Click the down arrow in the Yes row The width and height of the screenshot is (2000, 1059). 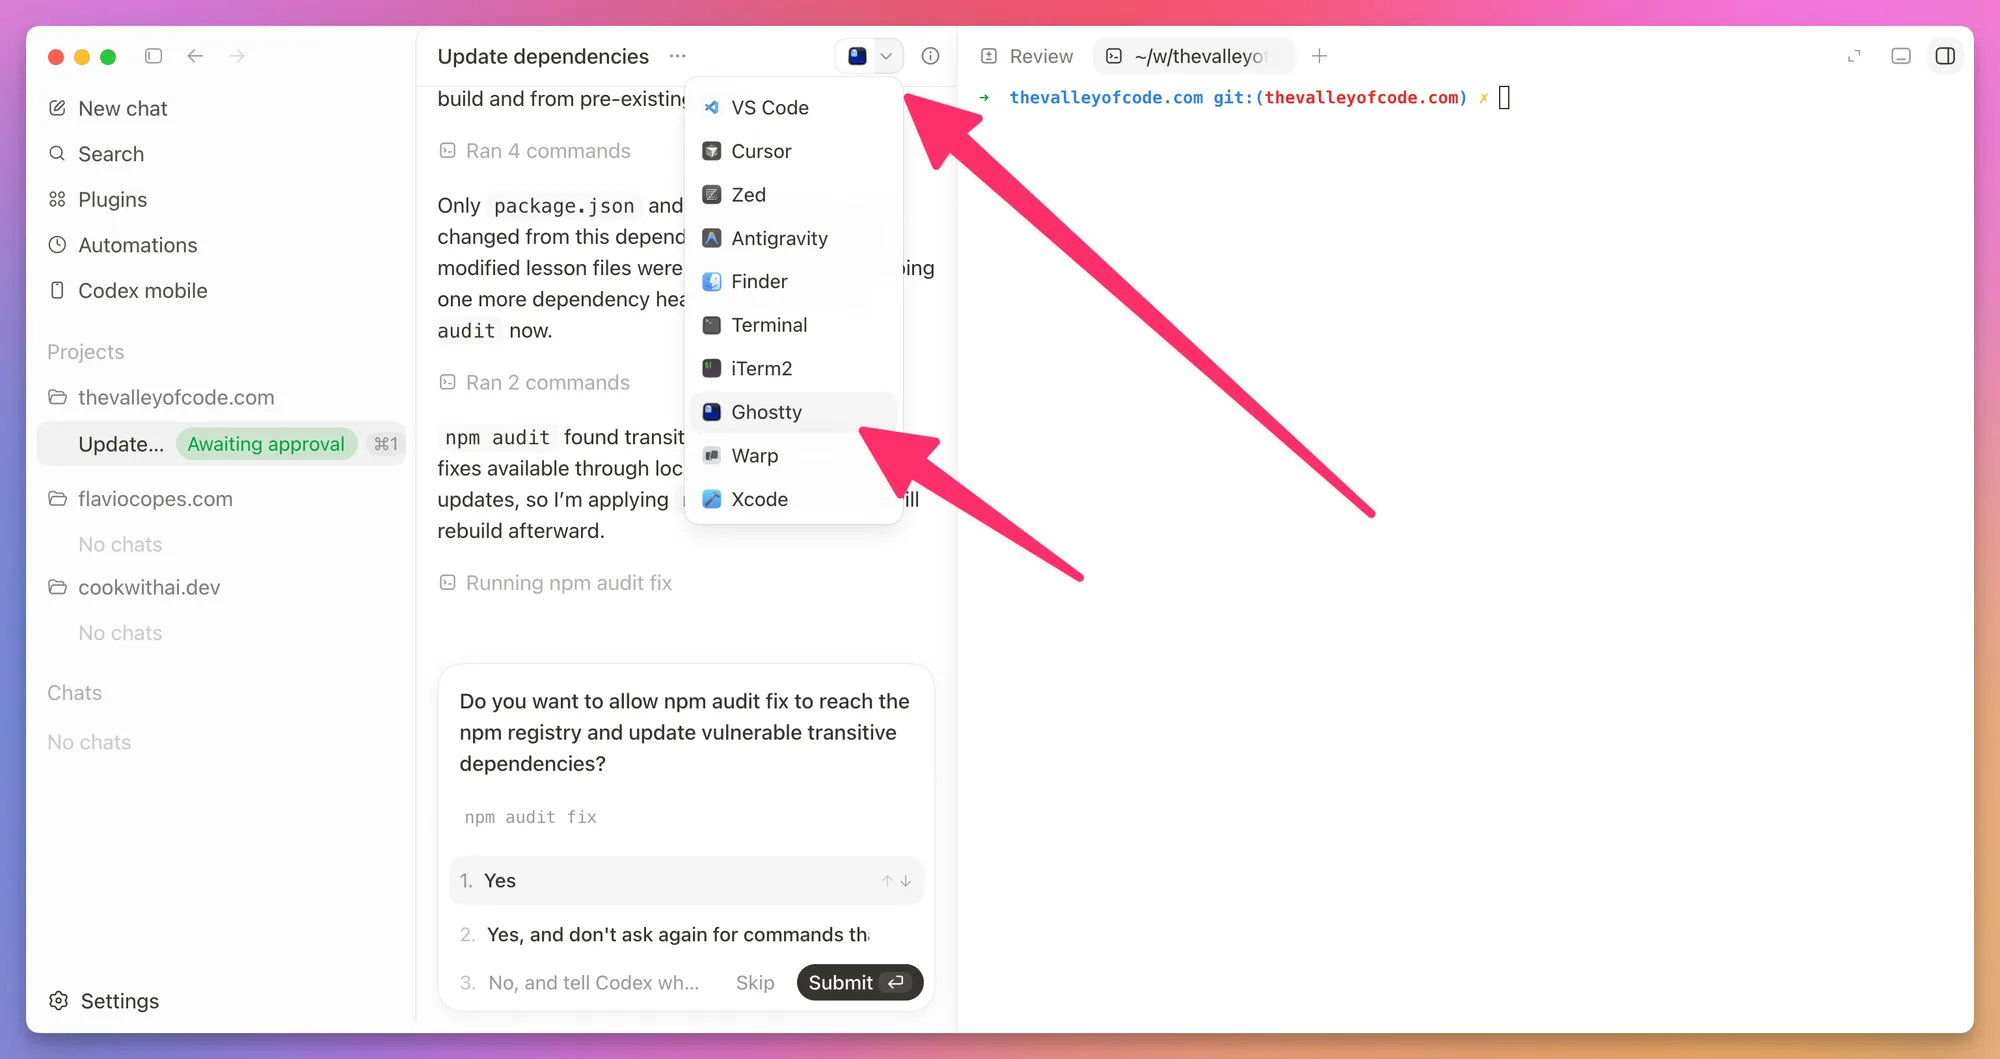(906, 881)
